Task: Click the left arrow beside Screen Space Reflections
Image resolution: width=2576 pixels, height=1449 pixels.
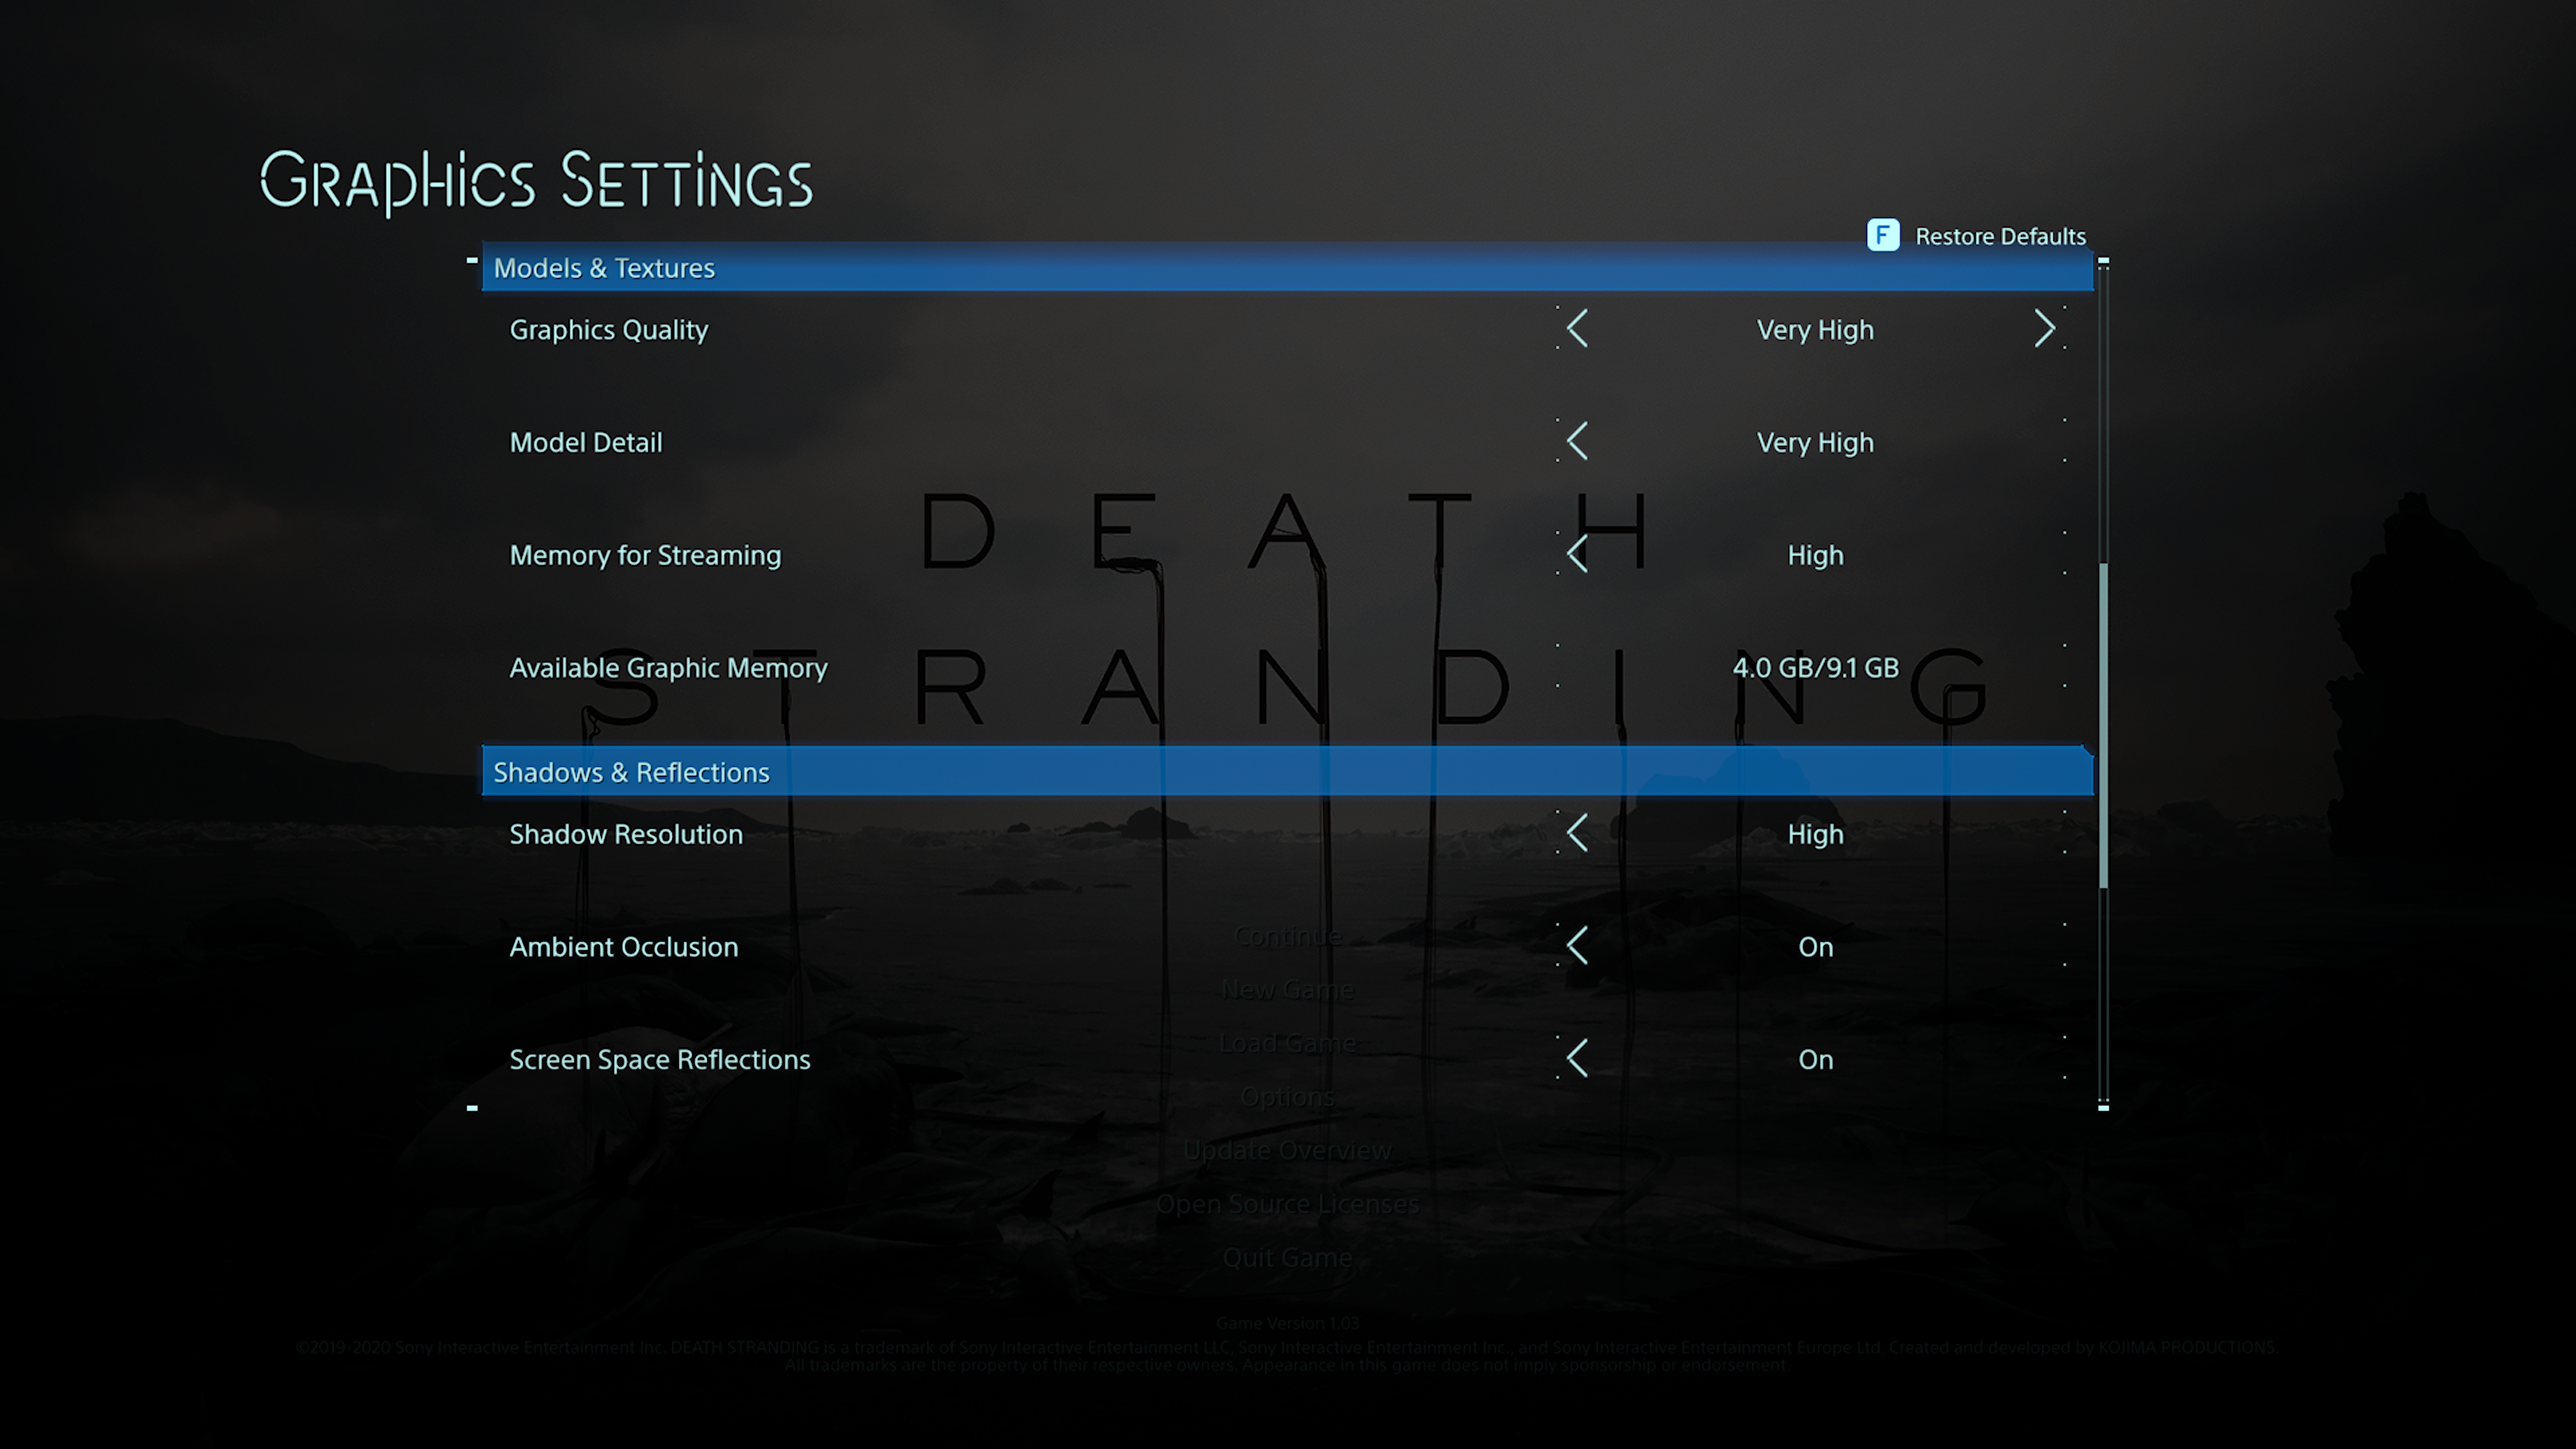Action: tap(1577, 1058)
